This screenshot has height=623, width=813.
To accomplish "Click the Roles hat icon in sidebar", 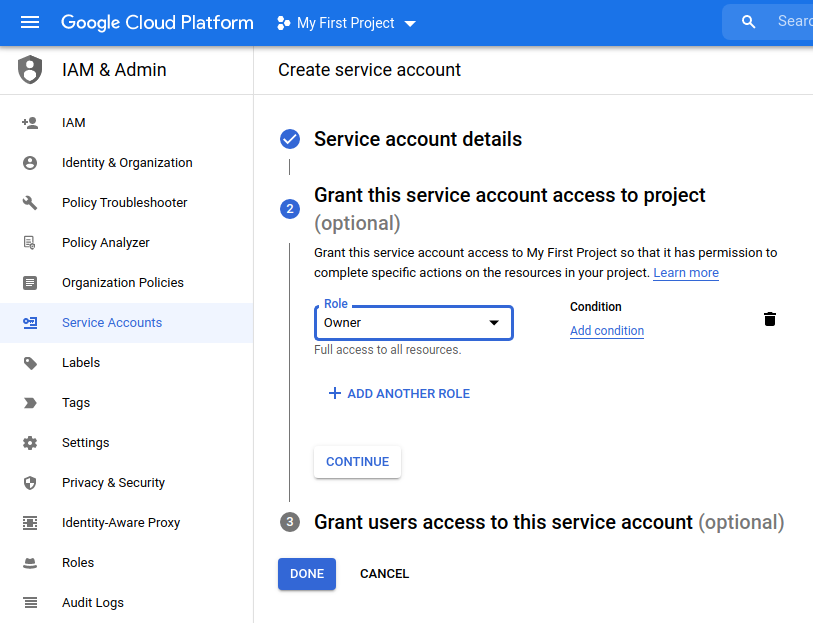I will pos(30,563).
